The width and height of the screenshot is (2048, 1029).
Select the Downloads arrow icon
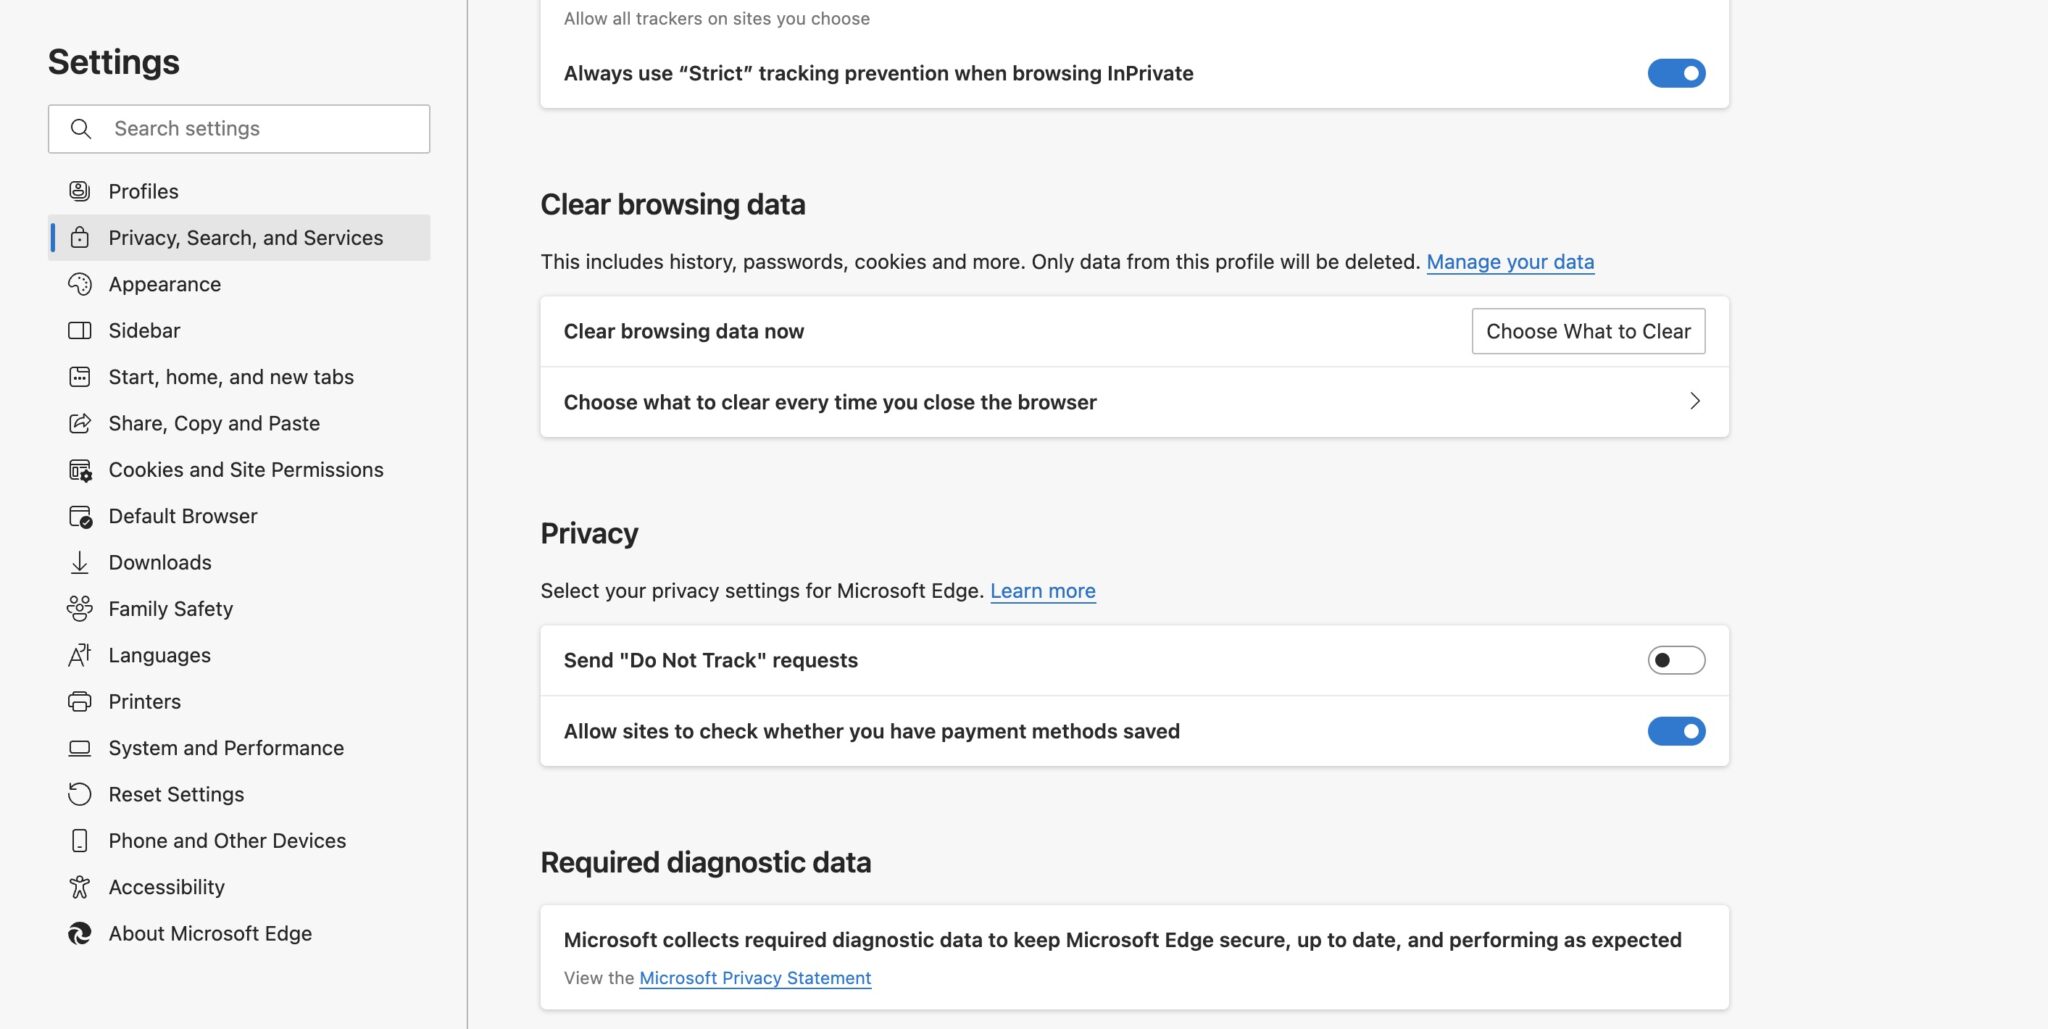(81, 562)
